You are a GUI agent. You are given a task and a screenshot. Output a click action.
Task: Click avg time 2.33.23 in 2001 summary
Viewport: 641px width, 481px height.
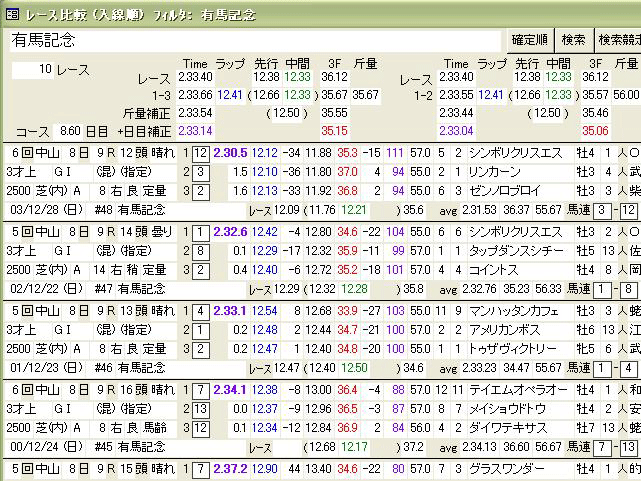pos(479,368)
